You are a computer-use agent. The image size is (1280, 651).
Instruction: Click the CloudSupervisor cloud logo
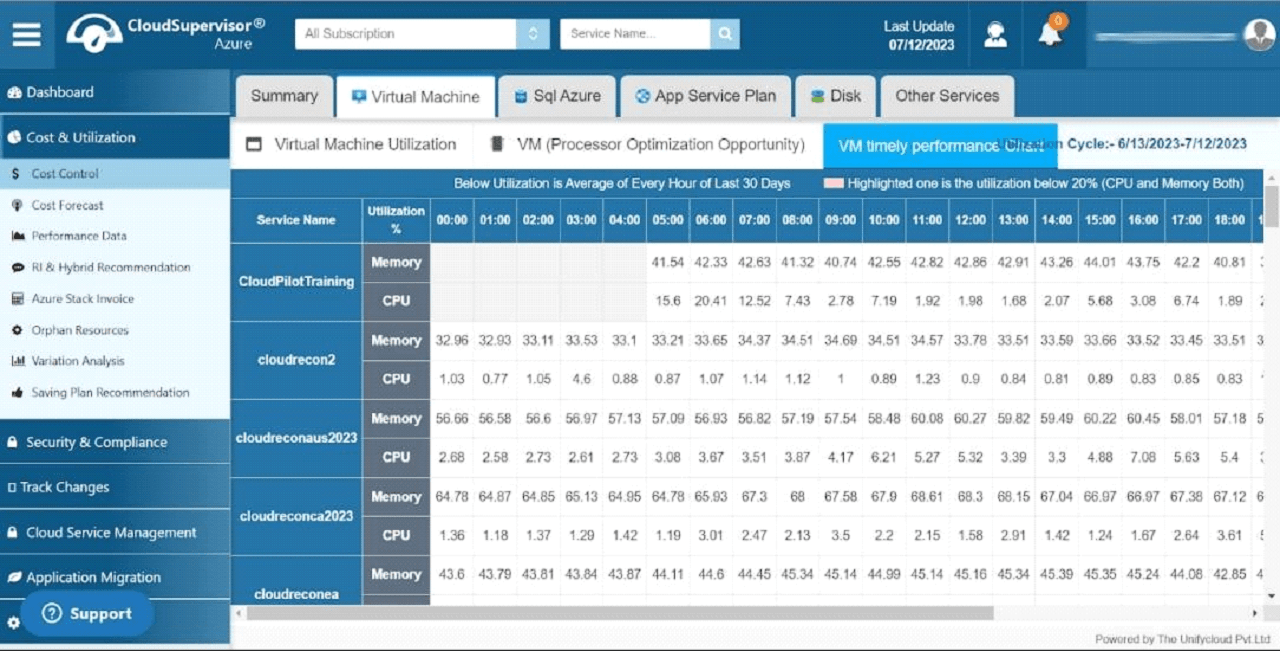[95, 33]
